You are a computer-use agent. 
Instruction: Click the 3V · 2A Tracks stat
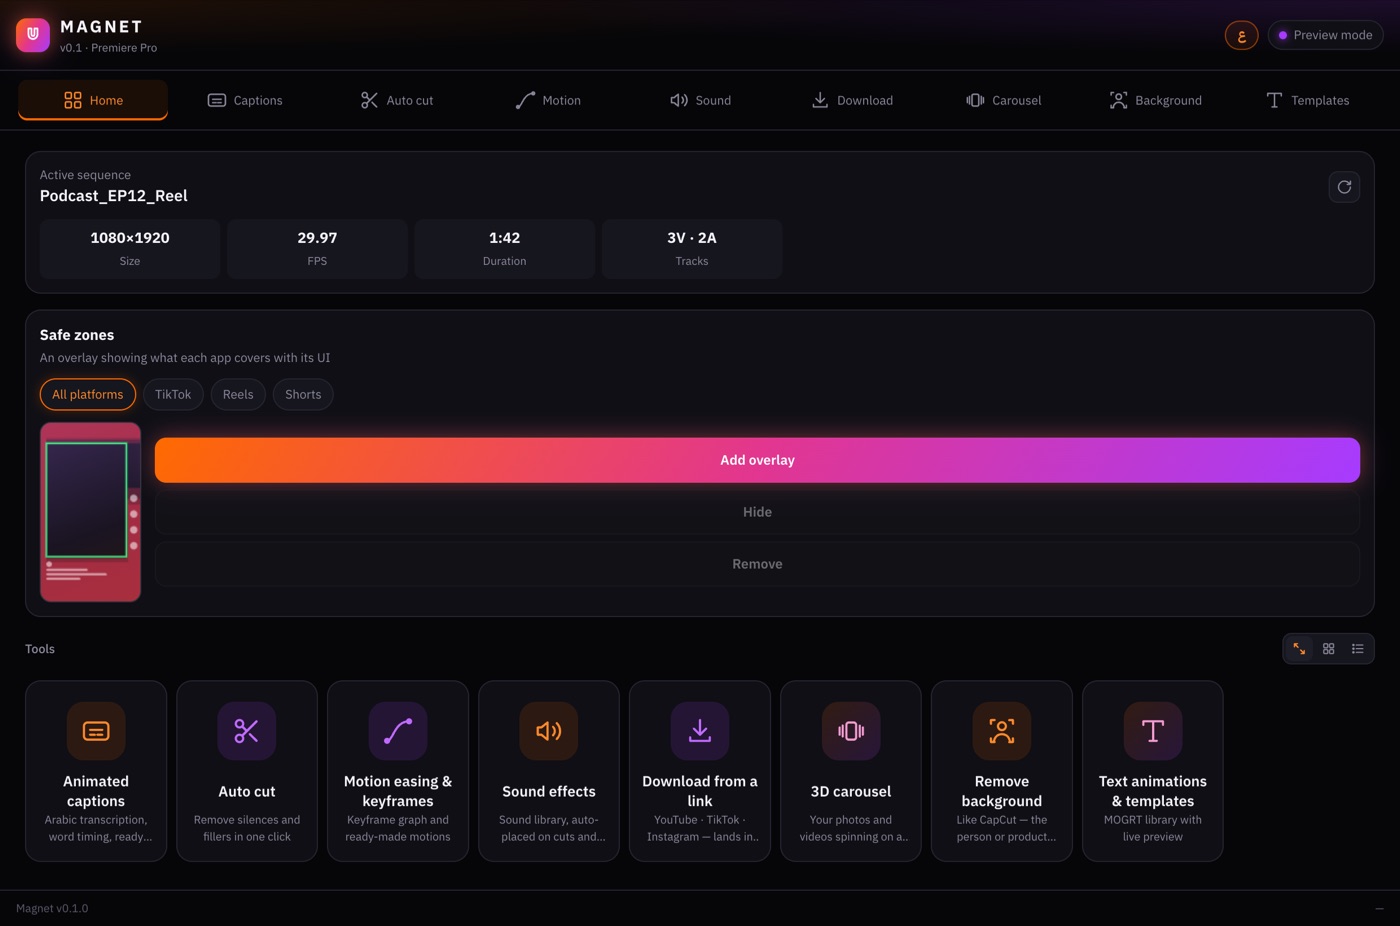692,248
